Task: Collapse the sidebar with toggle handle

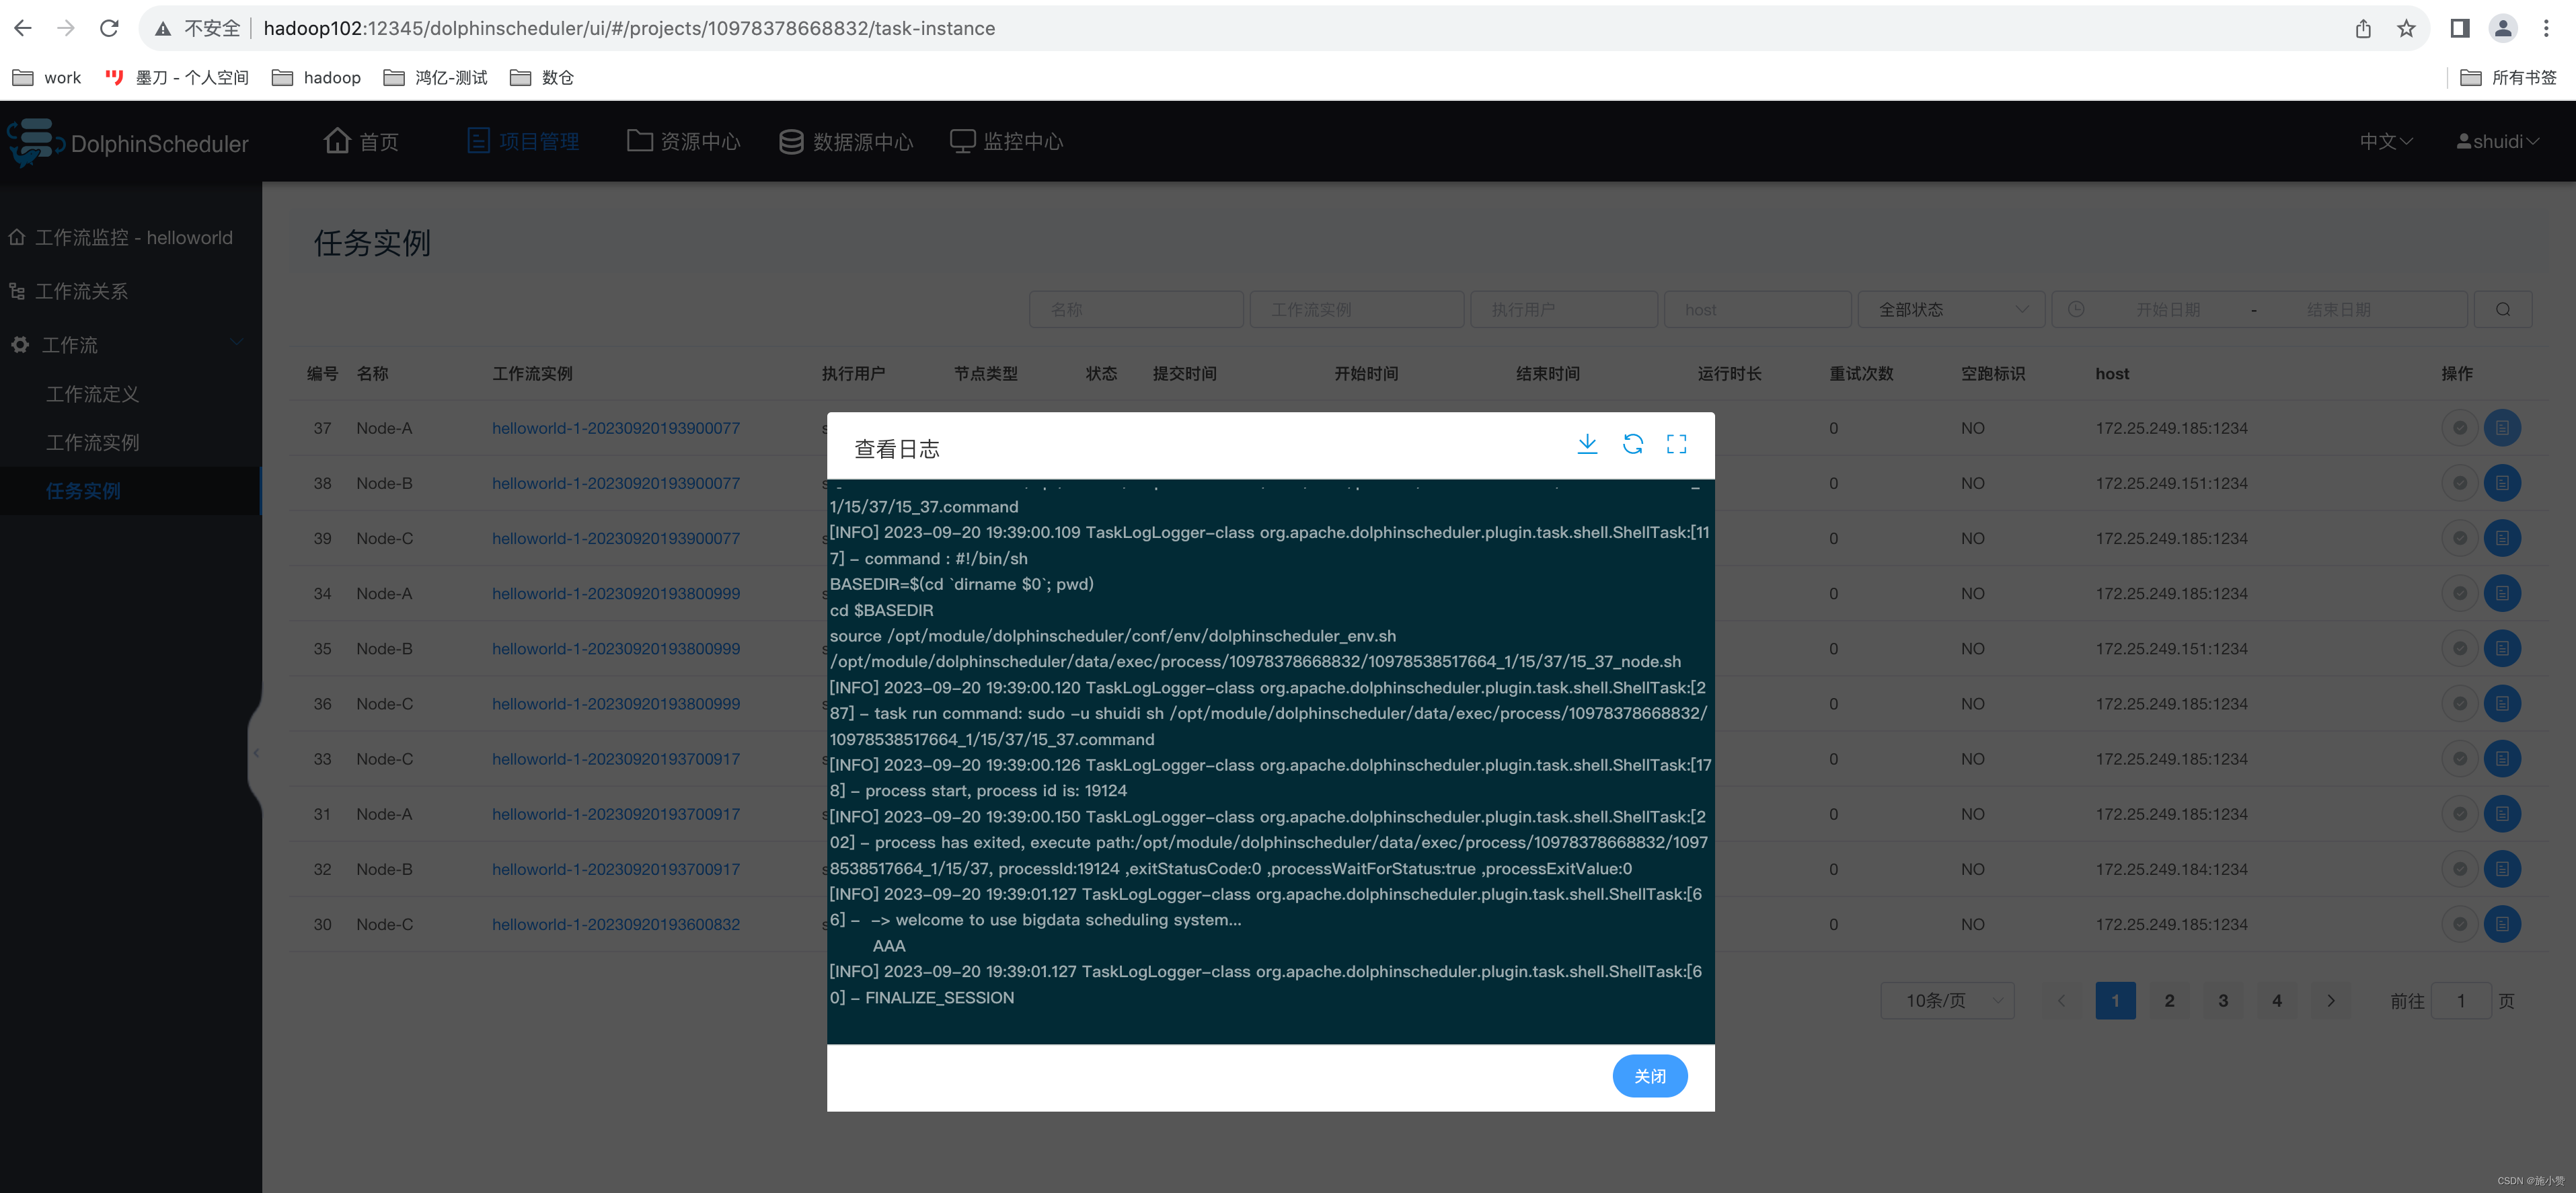Action: click(x=256, y=753)
